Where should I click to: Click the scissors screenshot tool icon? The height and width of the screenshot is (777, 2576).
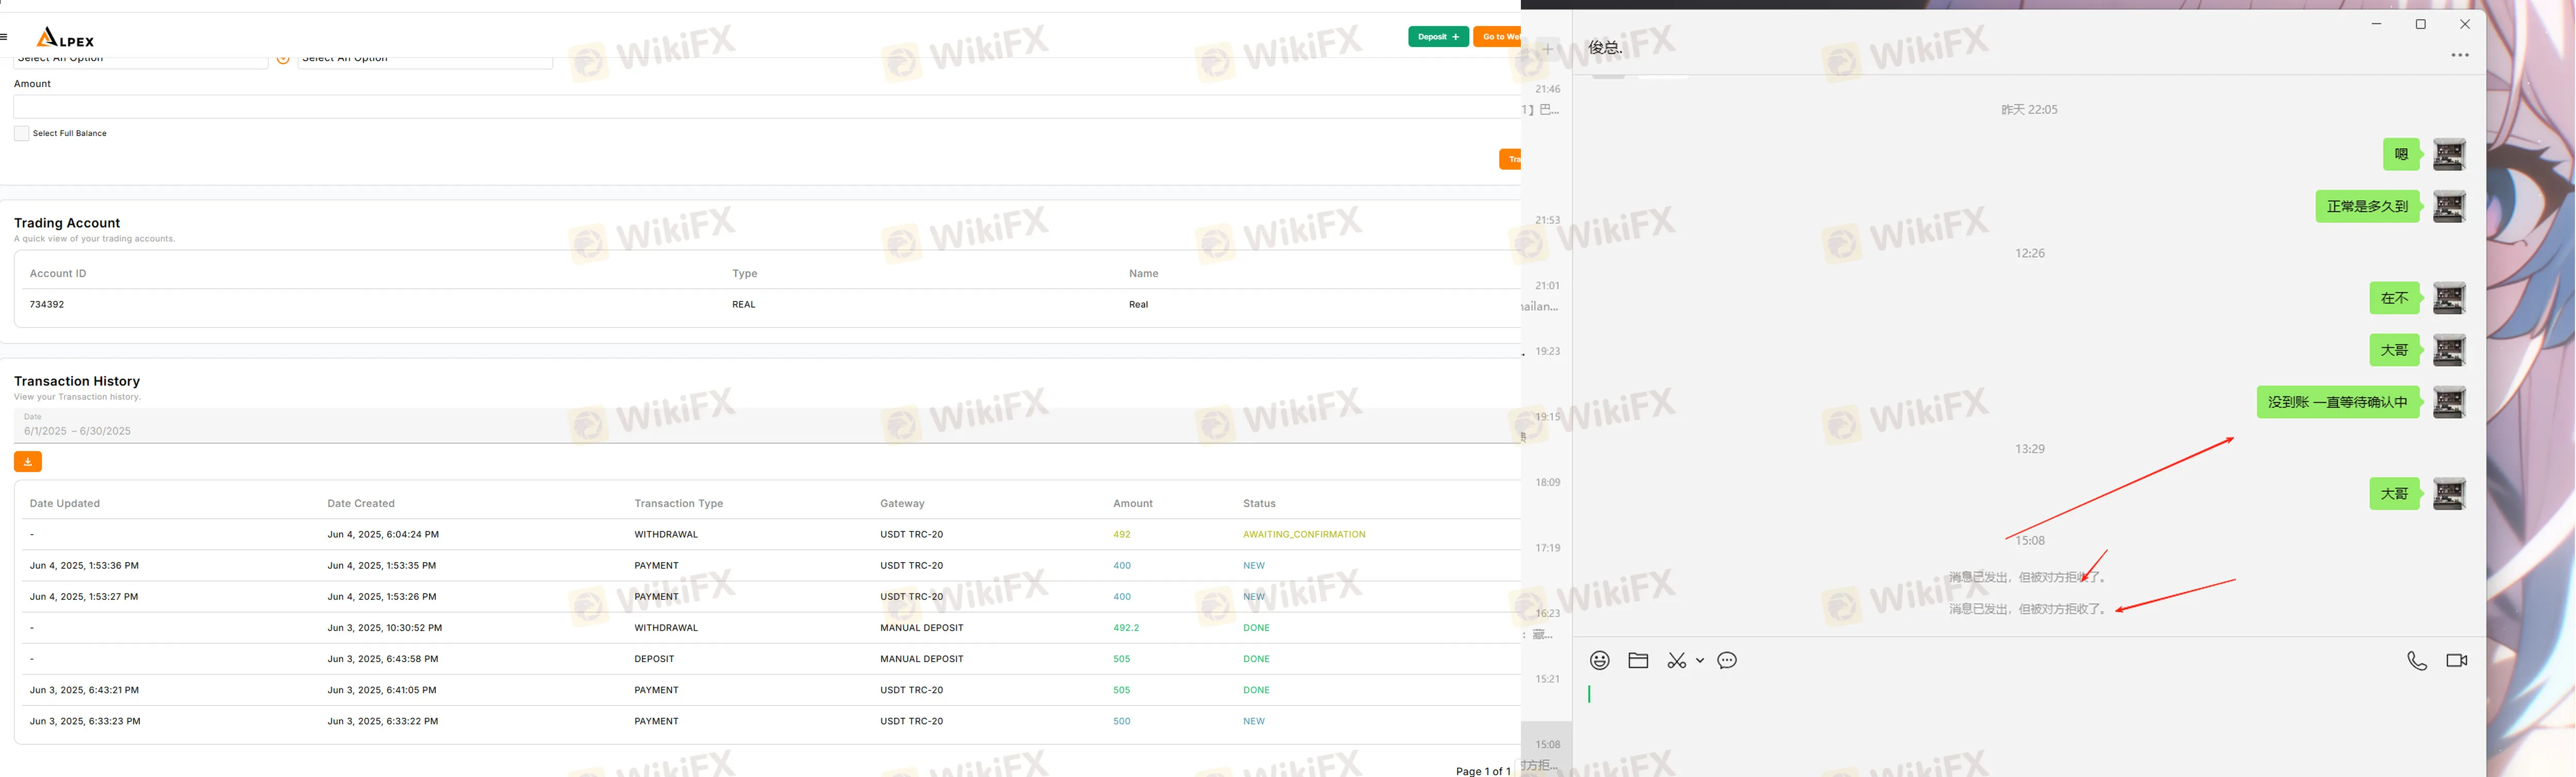[1677, 660]
